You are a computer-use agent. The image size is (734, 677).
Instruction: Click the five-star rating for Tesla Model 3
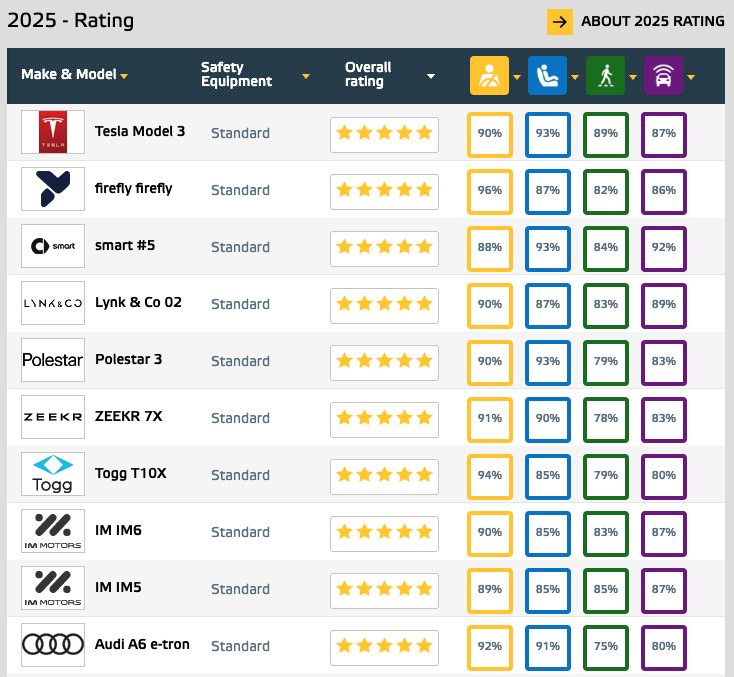(x=384, y=135)
